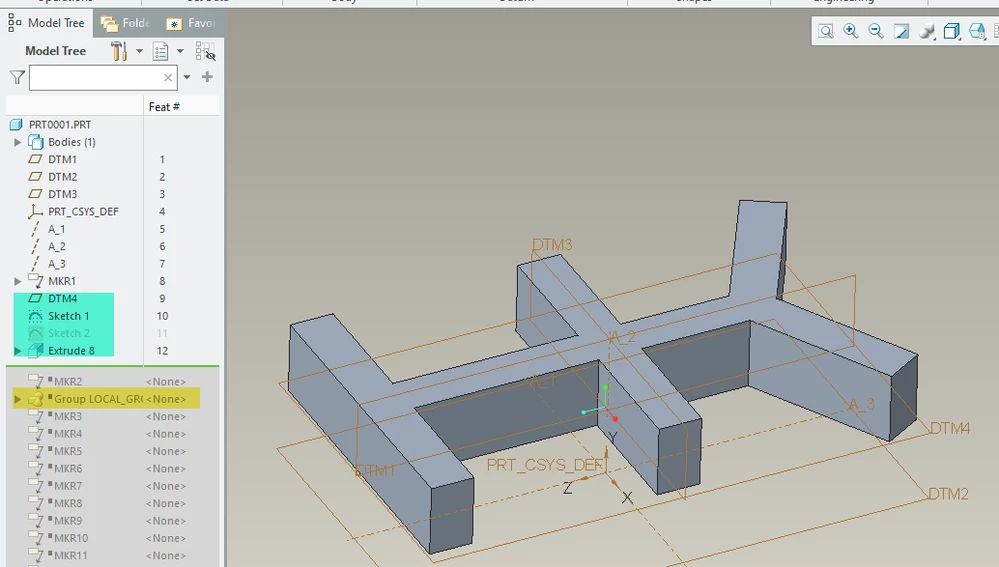Click the Zoom Out magnifier icon
Image resolution: width=999 pixels, height=567 pixels.
click(x=876, y=31)
